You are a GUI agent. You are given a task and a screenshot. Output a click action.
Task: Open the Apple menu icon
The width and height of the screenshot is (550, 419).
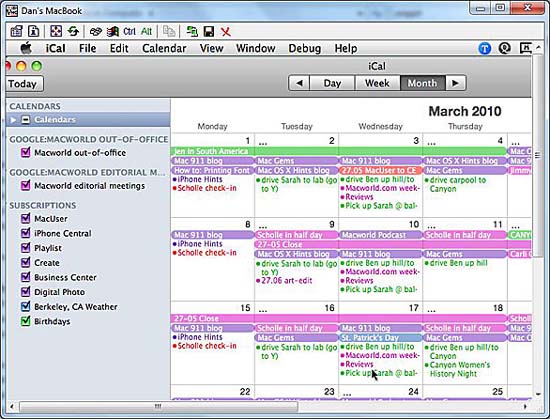26,48
